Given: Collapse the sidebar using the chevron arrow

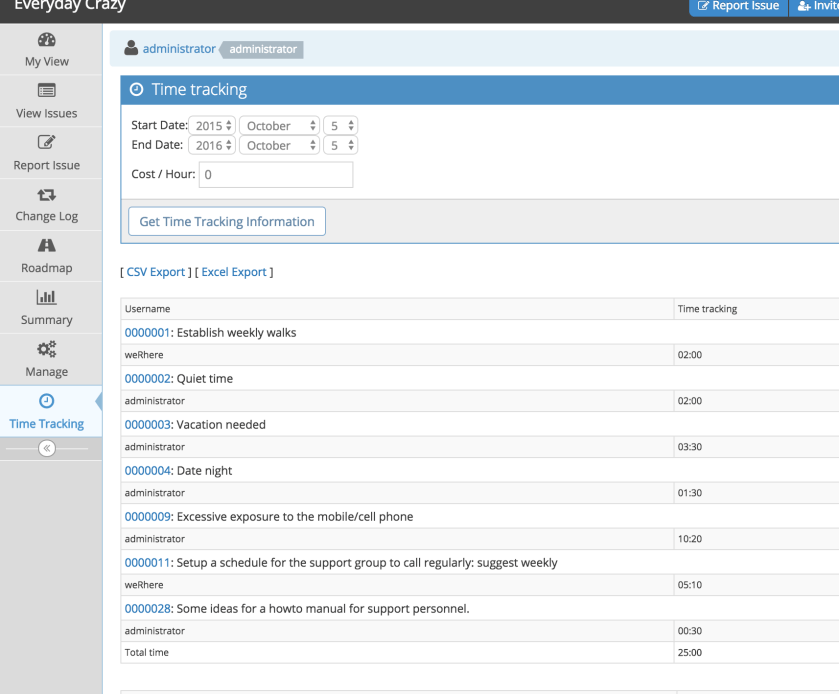Looking at the screenshot, I should (x=46, y=448).
